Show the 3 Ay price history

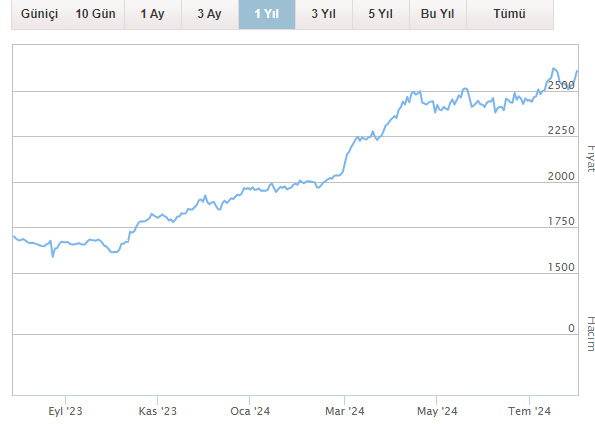pyautogui.click(x=209, y=14)
